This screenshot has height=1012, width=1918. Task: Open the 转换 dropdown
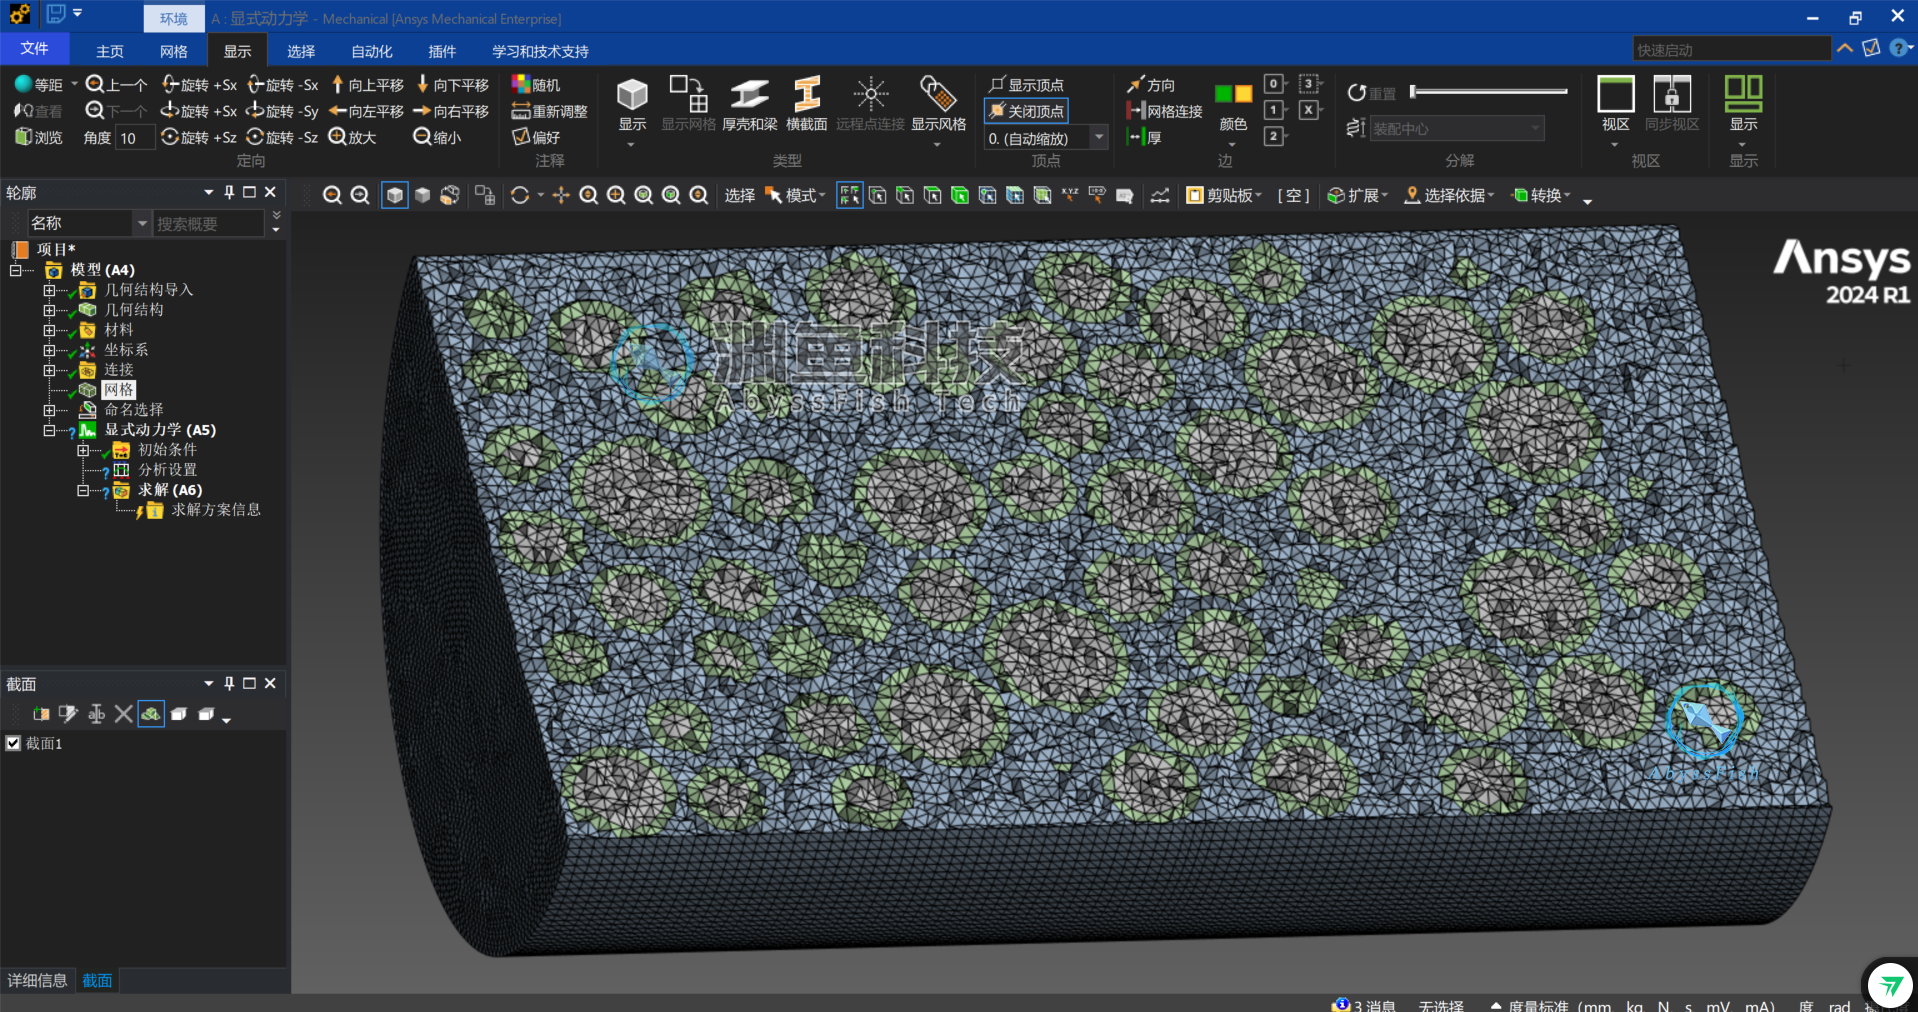(x=1541, y=196)
